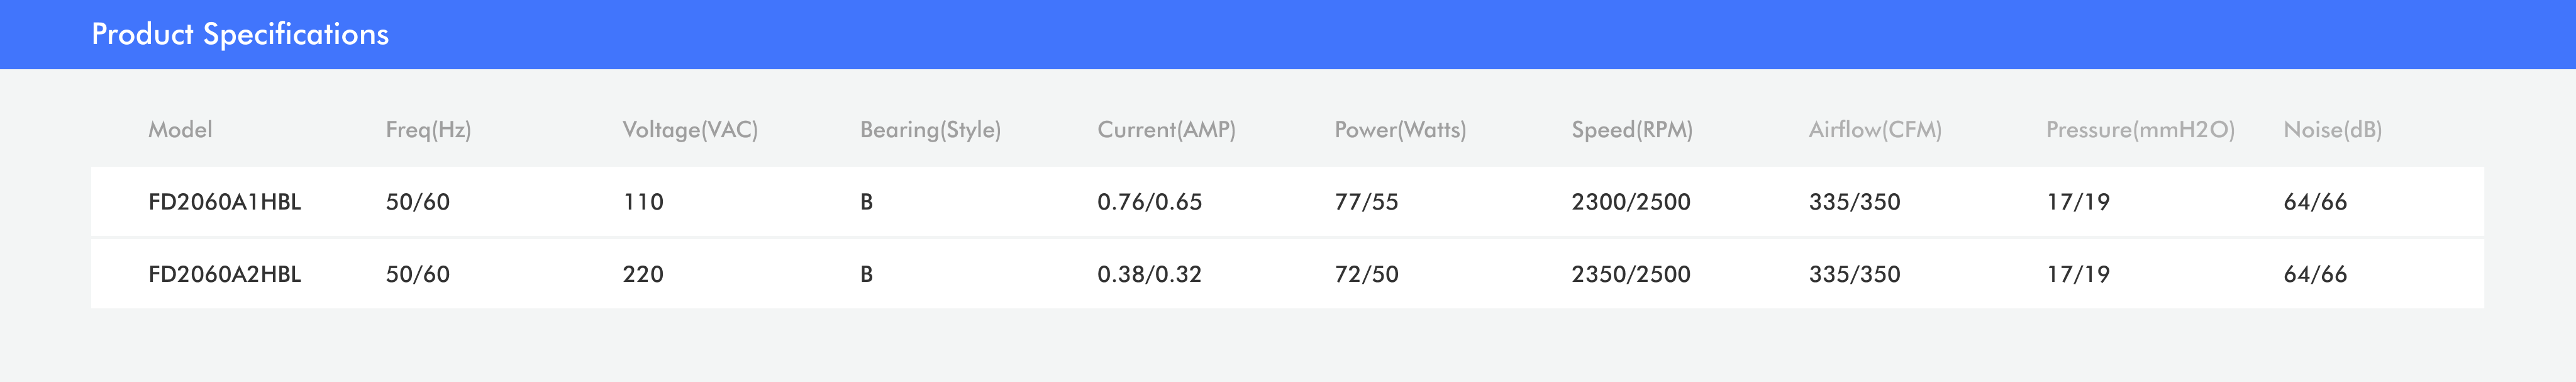Select the Bearing(Style) column header
The height and width of the screenshot is (382, 2576).
[930, 130]
